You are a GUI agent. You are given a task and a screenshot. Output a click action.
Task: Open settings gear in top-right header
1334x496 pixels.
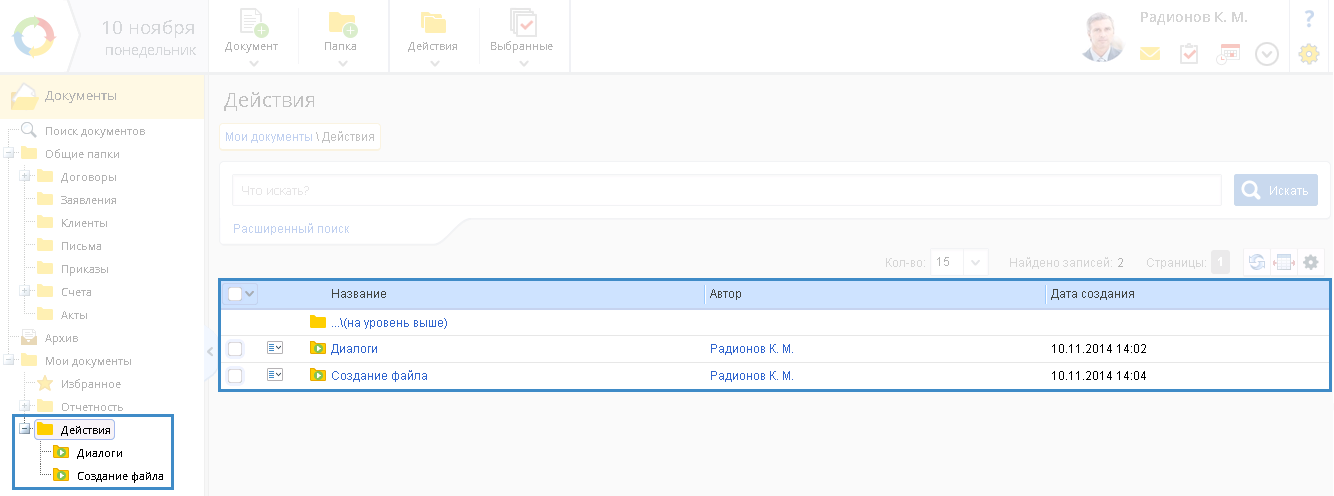(x=1308, y=54)
